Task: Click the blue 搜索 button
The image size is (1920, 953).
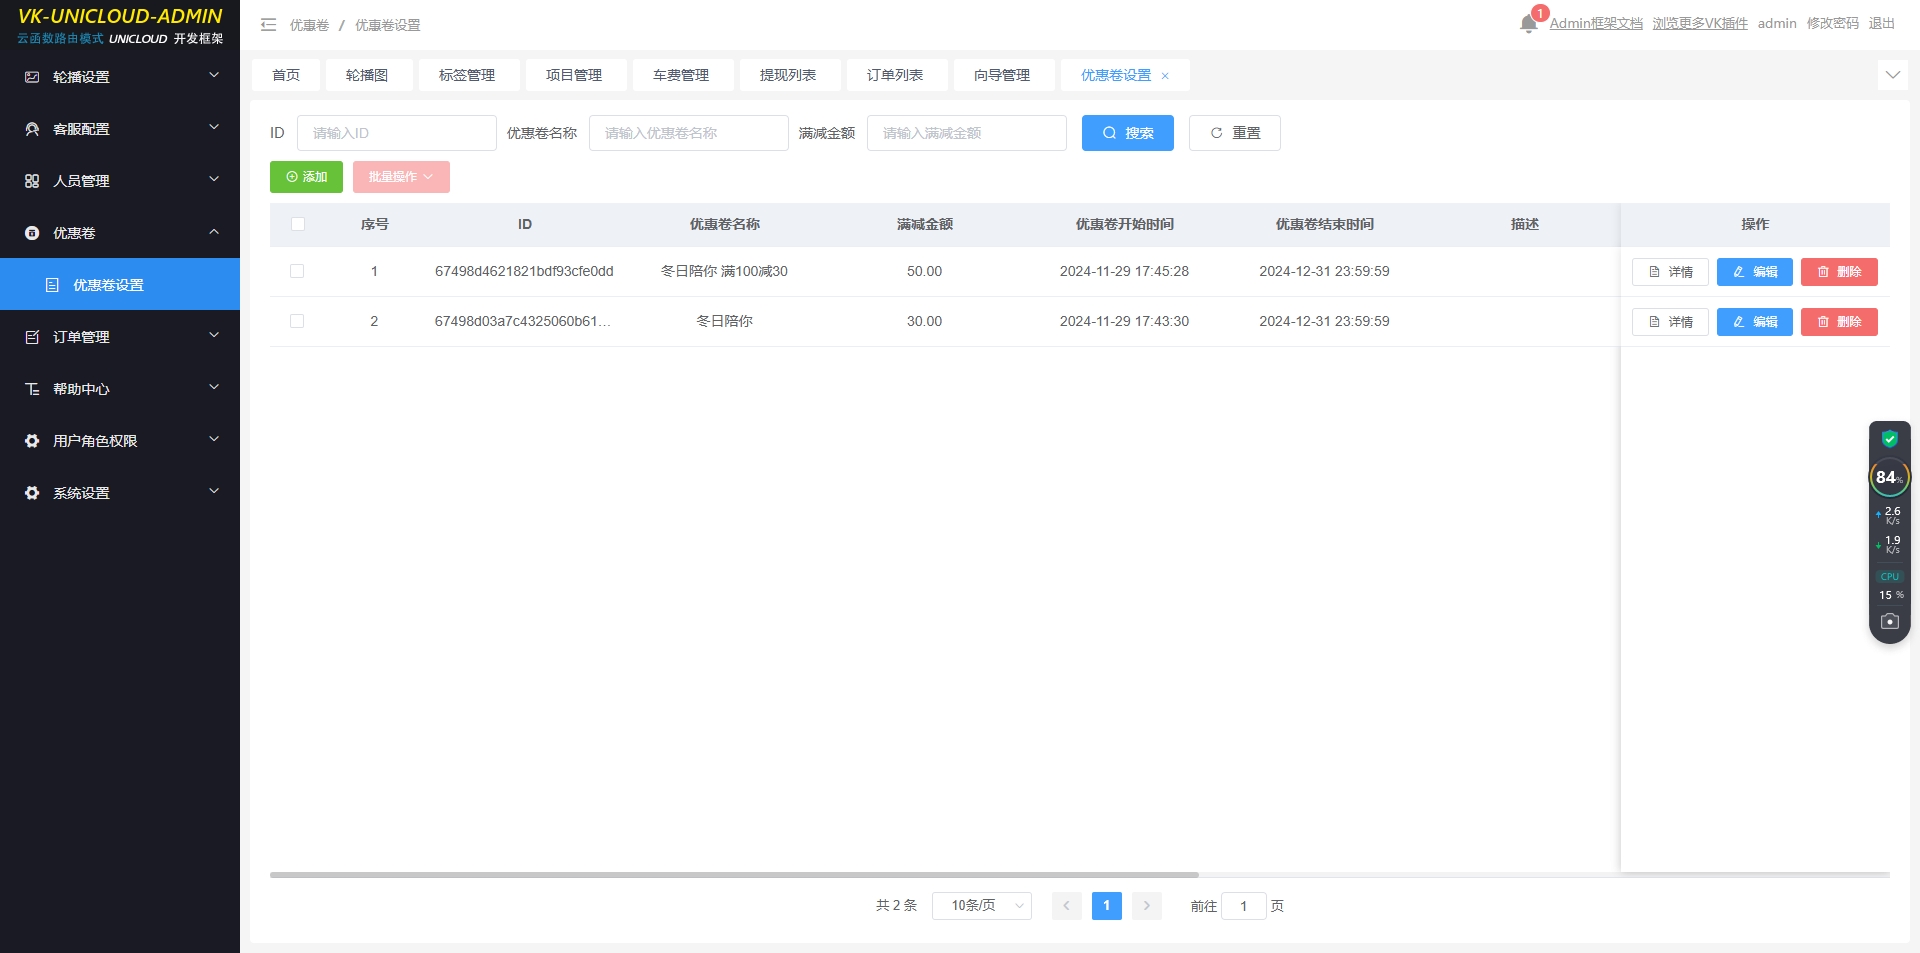Action: (1128, 133)
